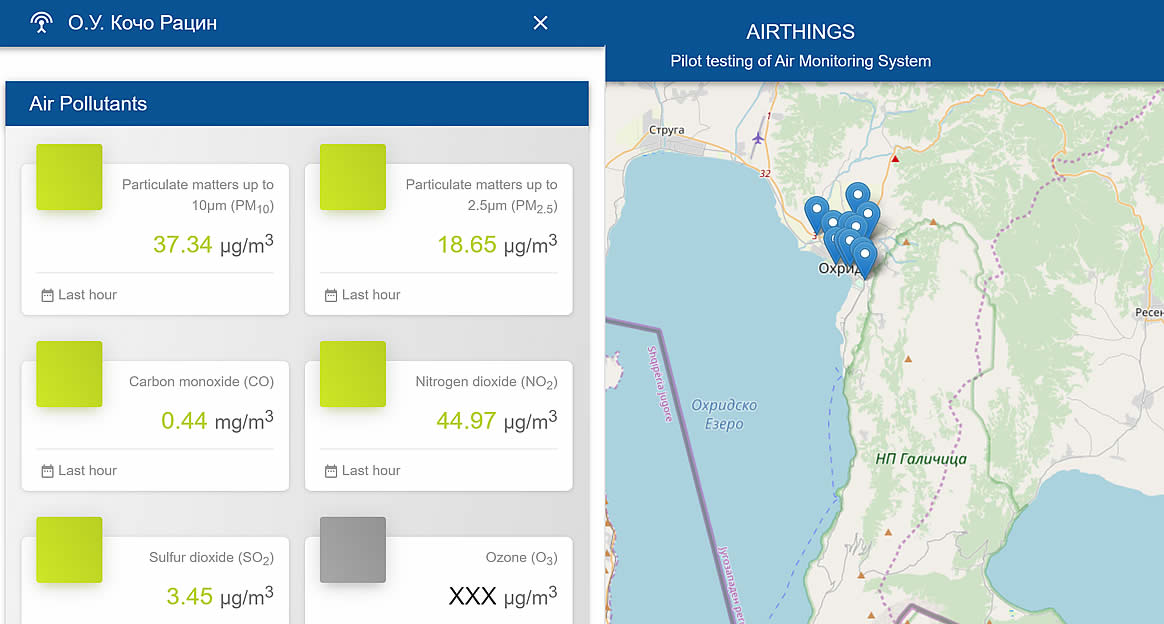Click the Carbon monoxide green status swatch
The height and width of the screenshot is (624, 1164).
coord(69,374)
